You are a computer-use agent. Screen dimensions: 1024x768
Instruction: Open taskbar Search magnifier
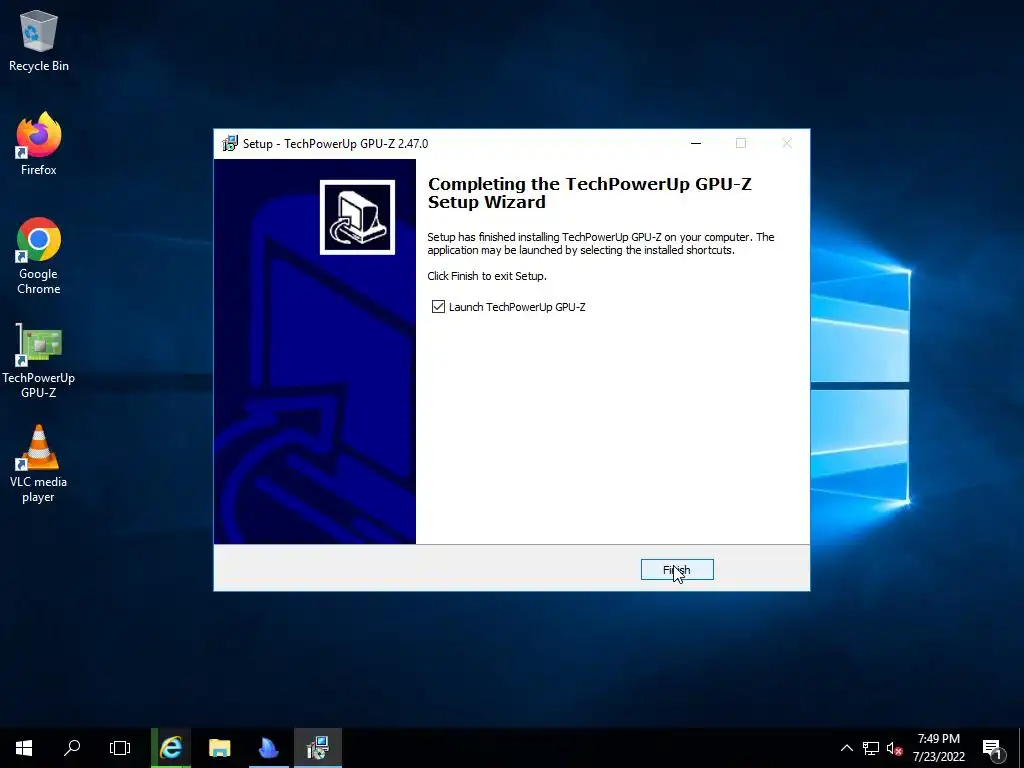72,748
